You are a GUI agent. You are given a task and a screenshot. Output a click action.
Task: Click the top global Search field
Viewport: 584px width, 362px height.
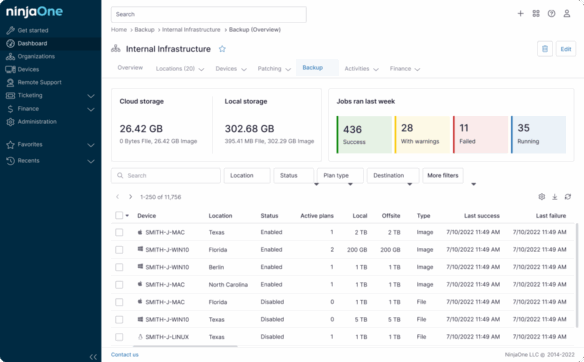pyautogui.click(x=209, y=15)
